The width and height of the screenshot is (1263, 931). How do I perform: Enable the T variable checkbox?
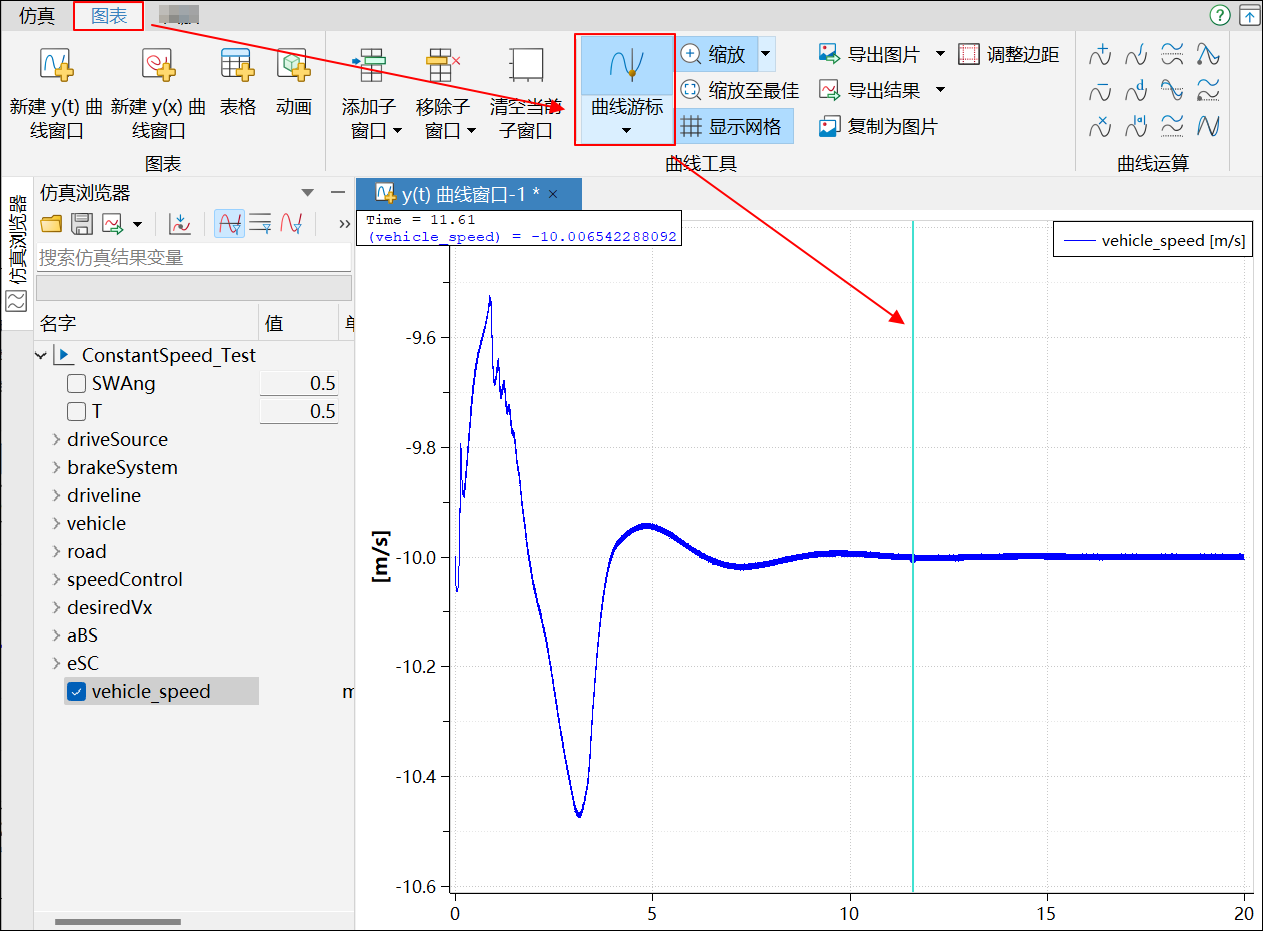click(76, 412)
